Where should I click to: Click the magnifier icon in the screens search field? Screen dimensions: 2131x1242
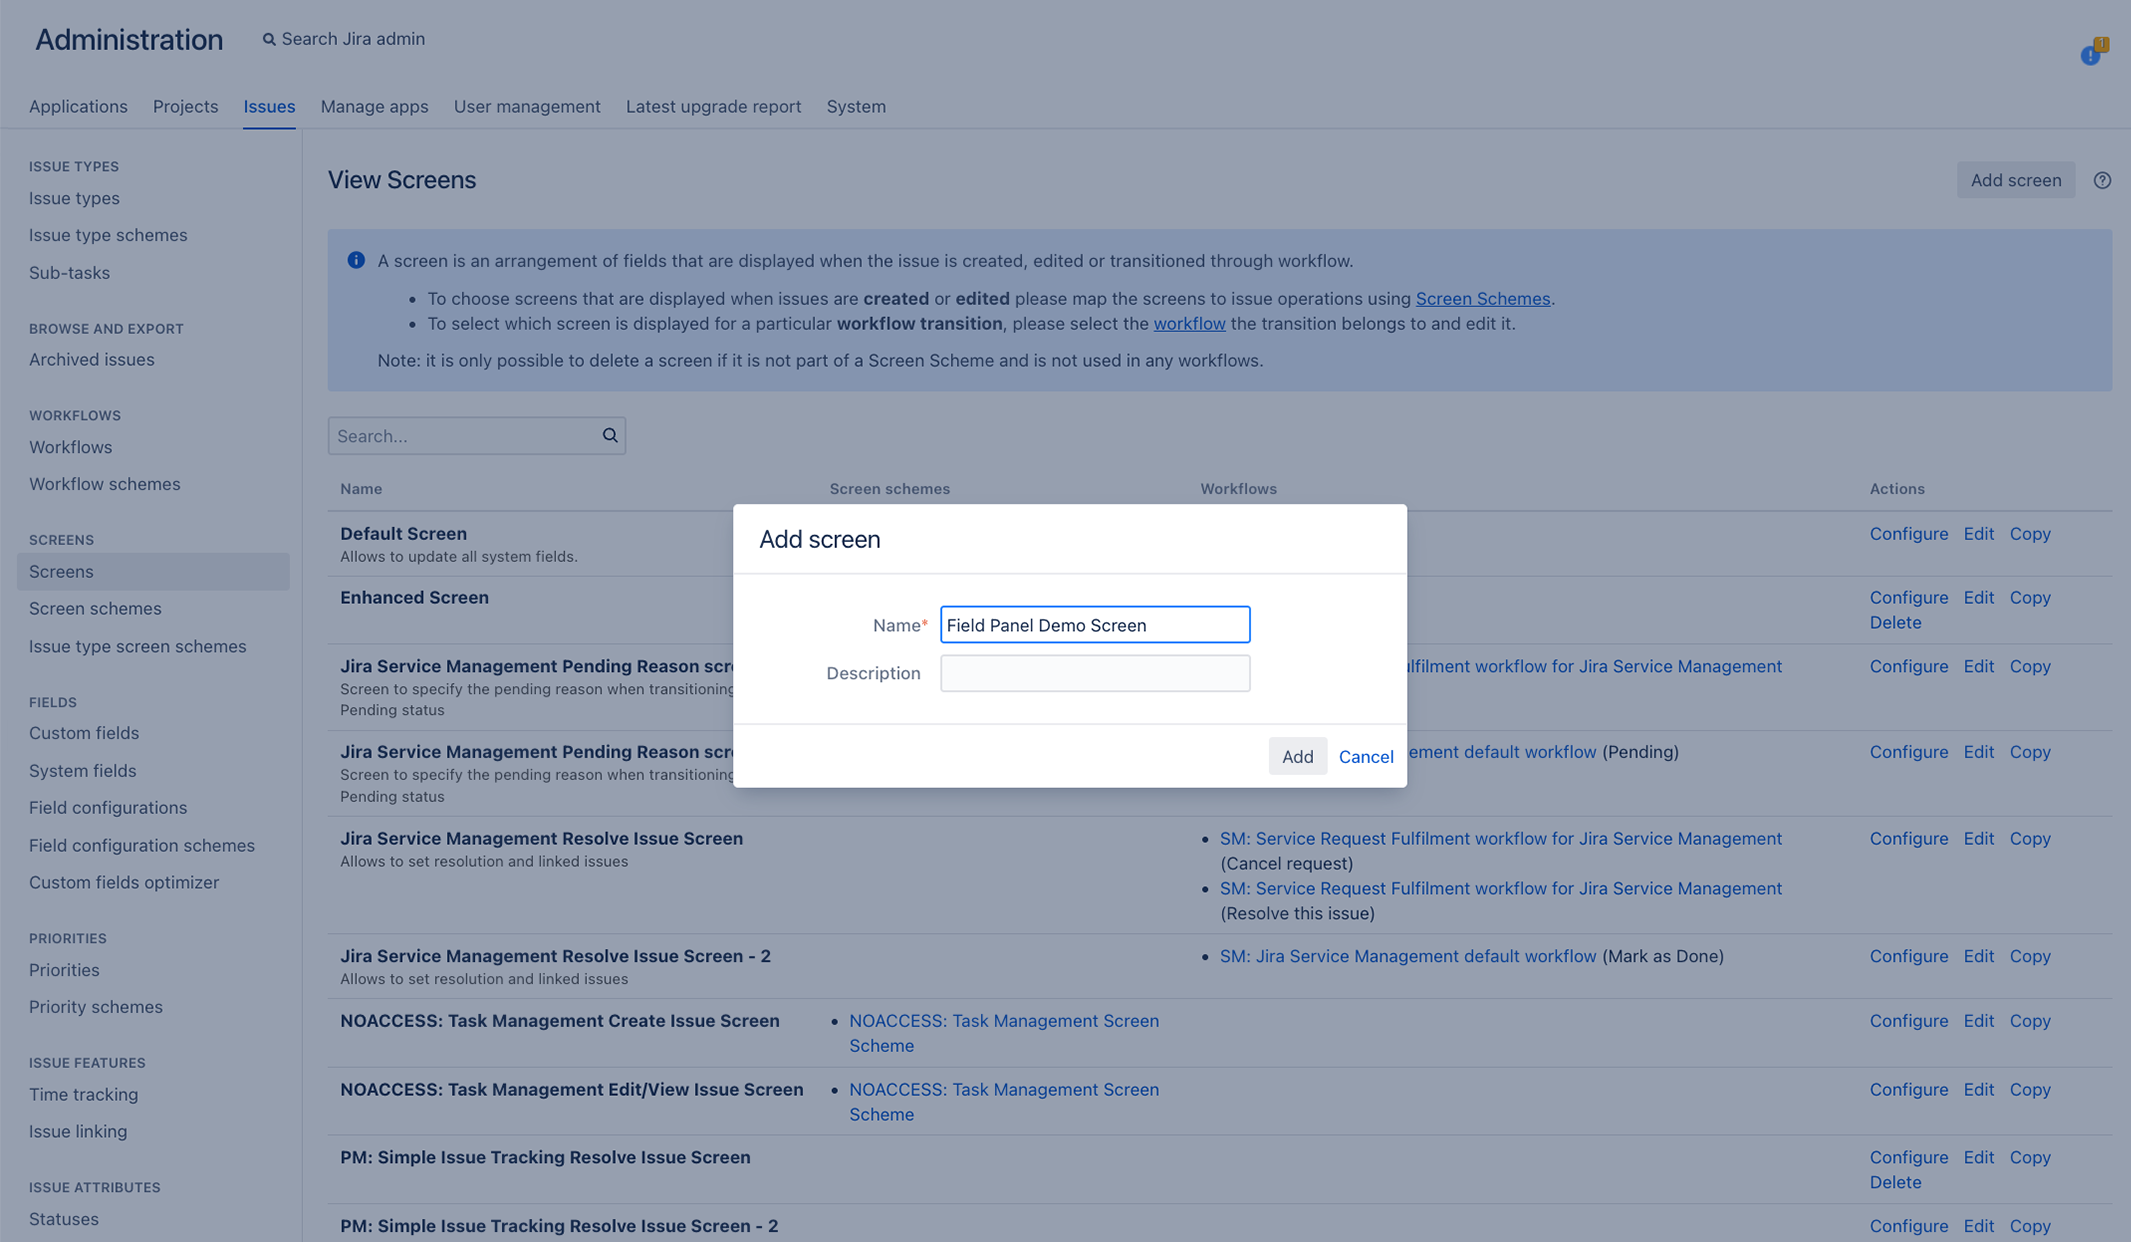(609, 435)
